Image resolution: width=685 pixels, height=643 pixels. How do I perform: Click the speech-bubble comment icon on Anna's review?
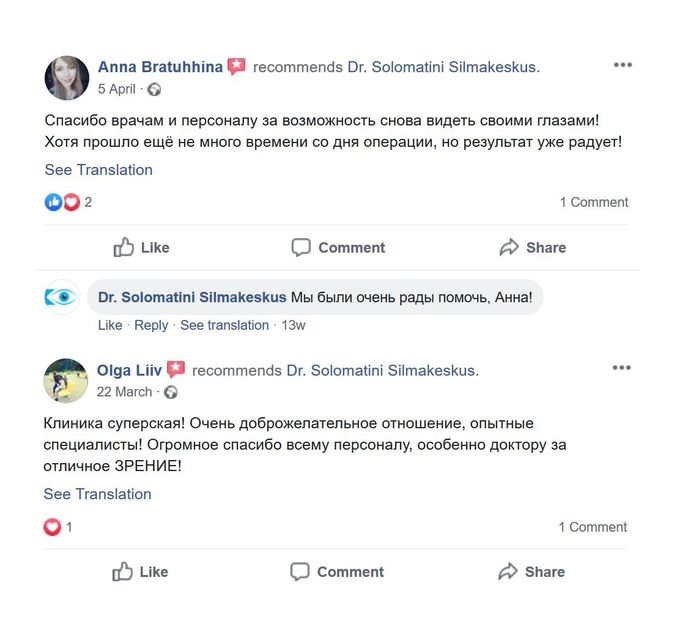point(301,247)
